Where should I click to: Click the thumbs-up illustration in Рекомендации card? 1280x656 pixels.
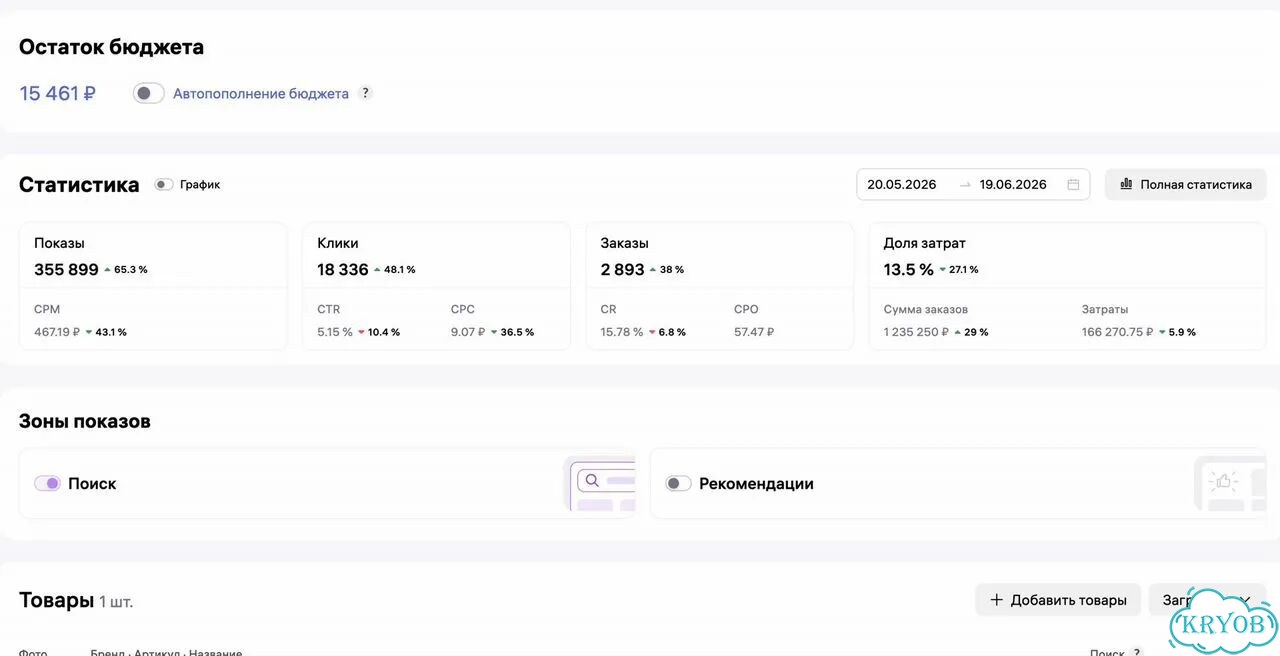[x=1225, y=484]
